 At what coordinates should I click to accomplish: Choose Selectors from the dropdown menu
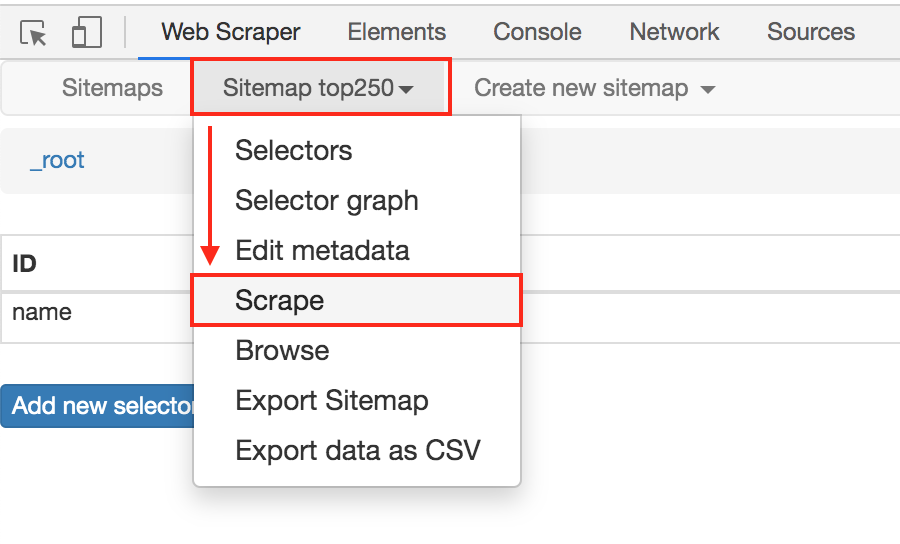(293, 151)
